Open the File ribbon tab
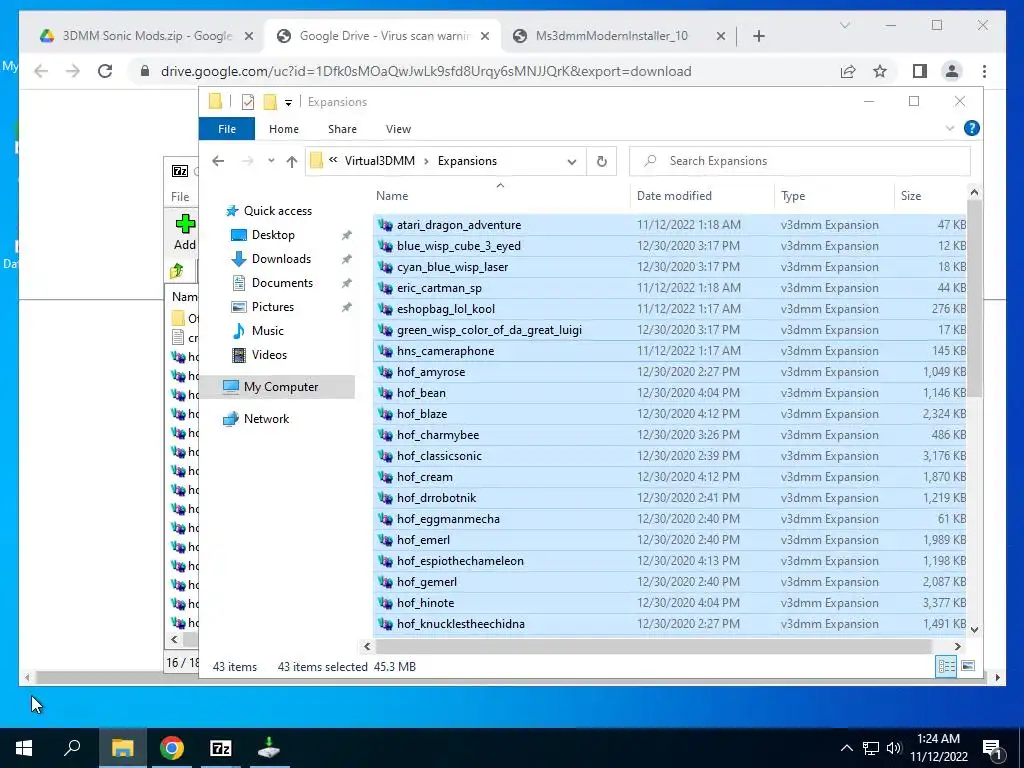 pos(227,129)
